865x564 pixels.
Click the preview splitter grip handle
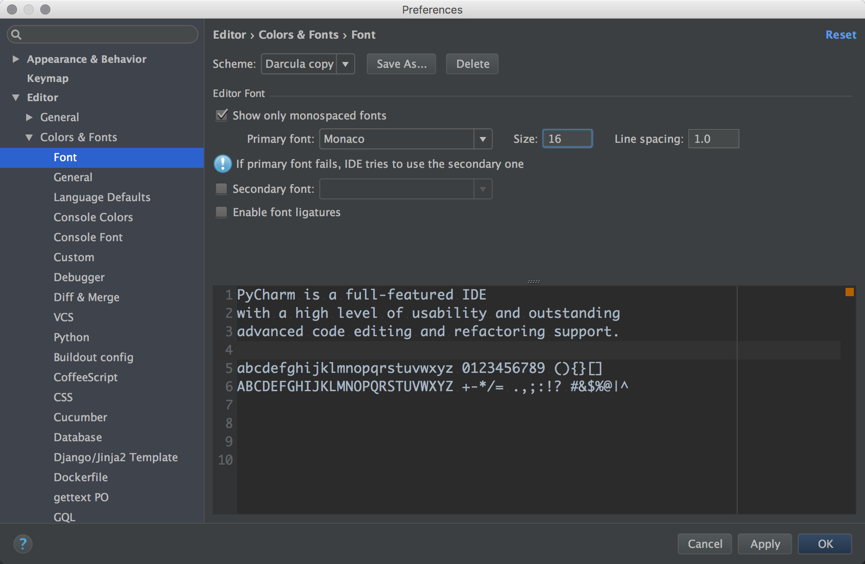pos(533,281)
